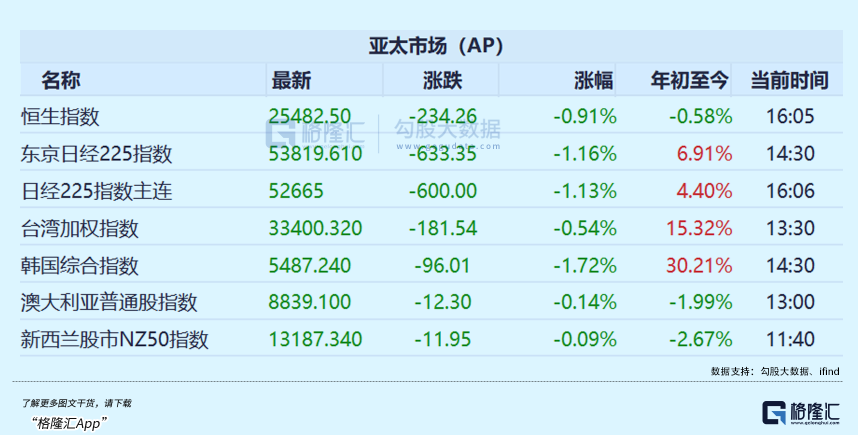Open the 恒生指数 row name
This screenshot has height=435, width=858.
pyautogui.click(x=60, y=116)
